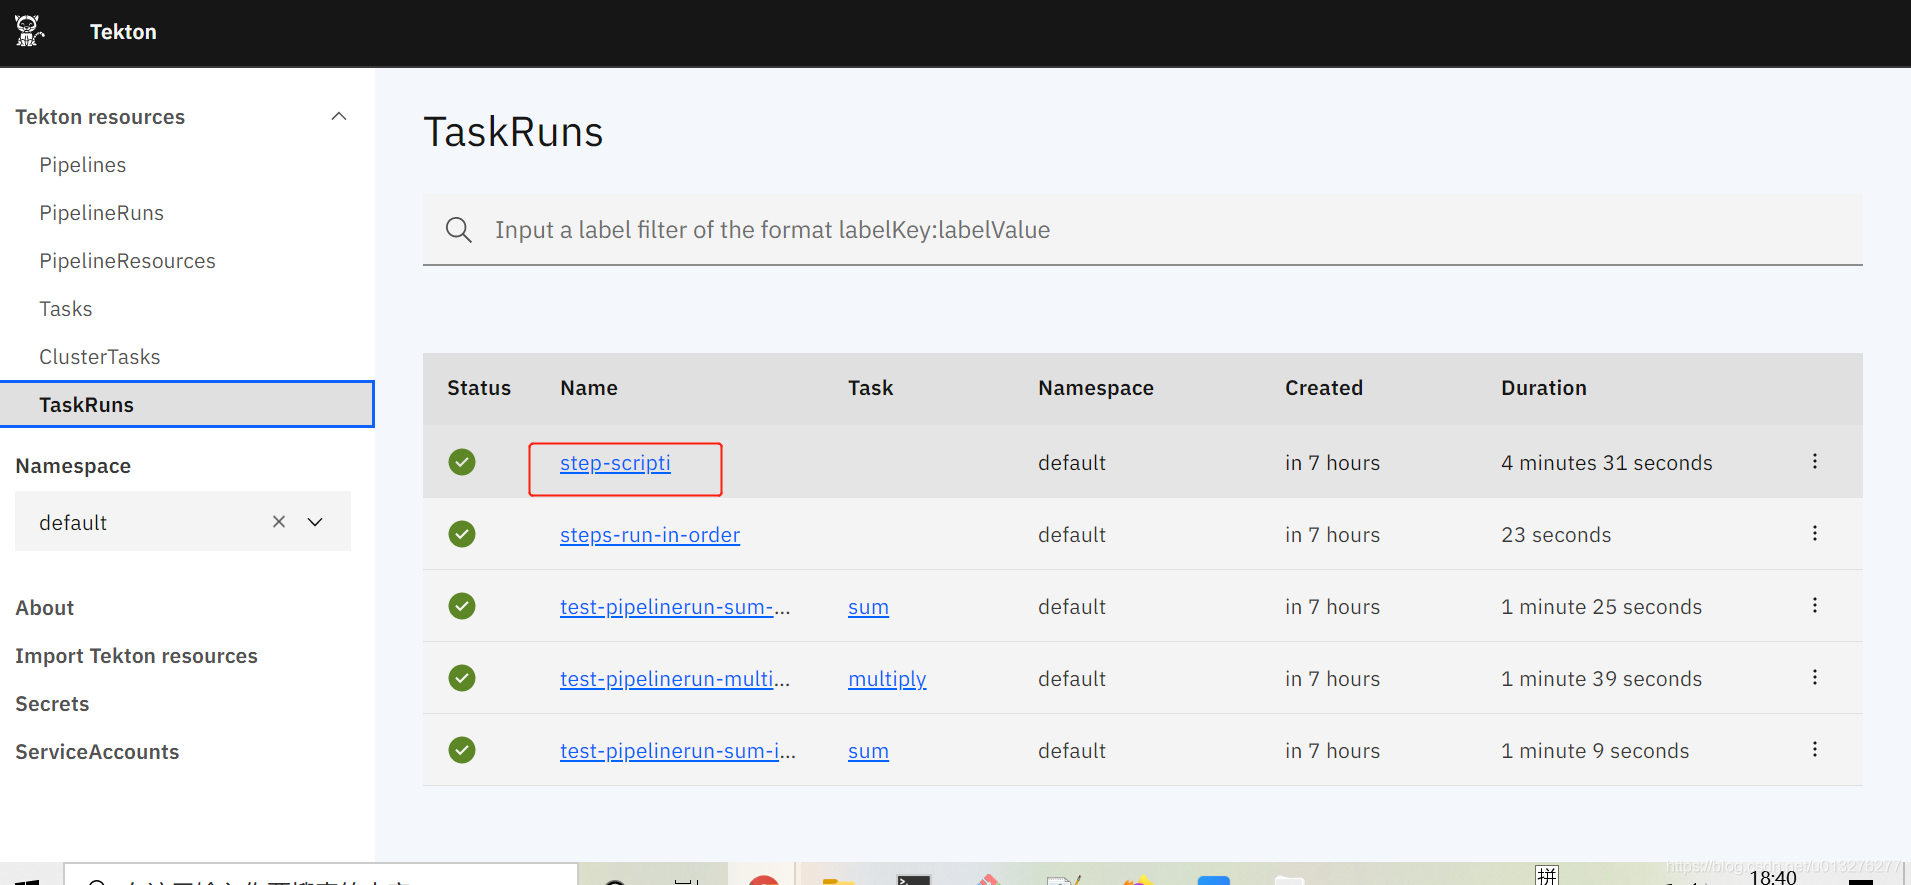Click success status icon of the 1 minute 25 seconds row
Image resolution: width=1911 pixels, height=885 pixels.
(462, 606)
